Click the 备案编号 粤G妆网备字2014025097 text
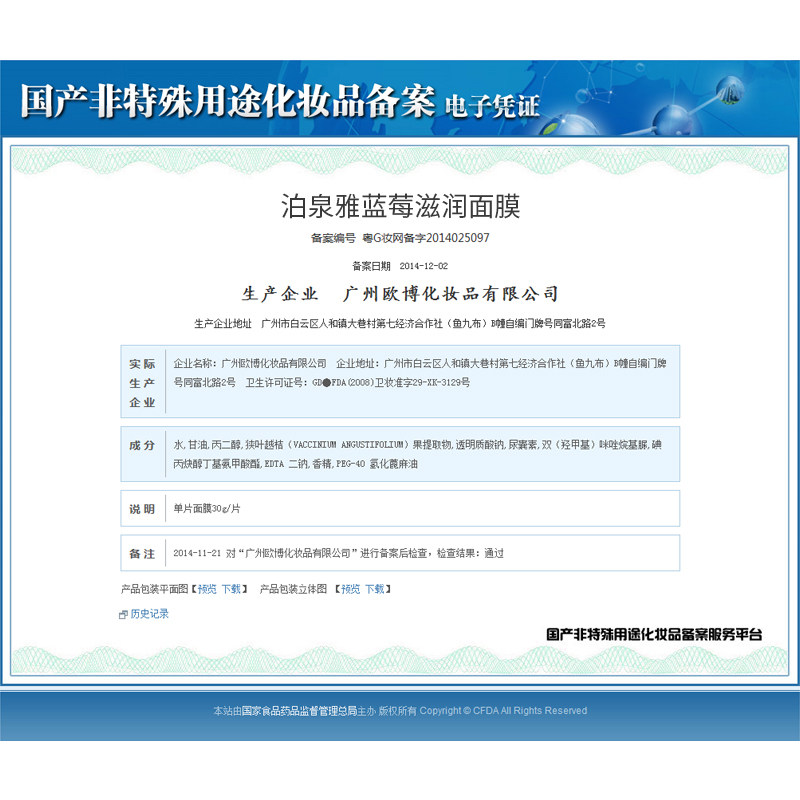The width and height of the screenshot is (800, 800). 400,238
